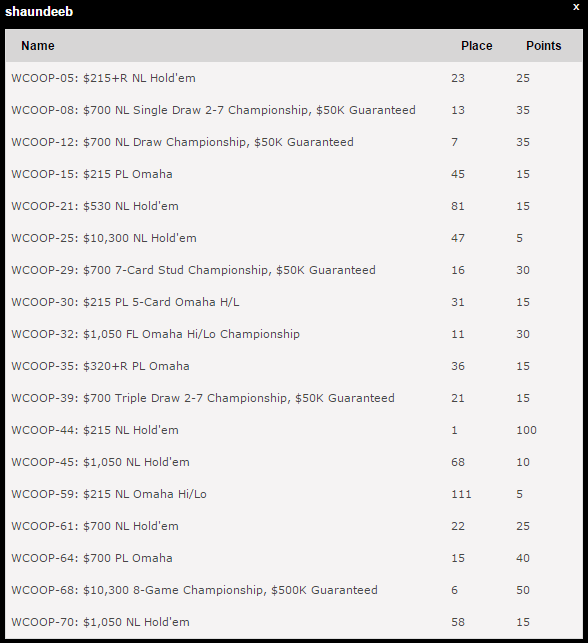Select WCOOP-05 $215+R NL Hold'em row
The width and height of the screenshot is (588, 643).
tap(294, 78)
